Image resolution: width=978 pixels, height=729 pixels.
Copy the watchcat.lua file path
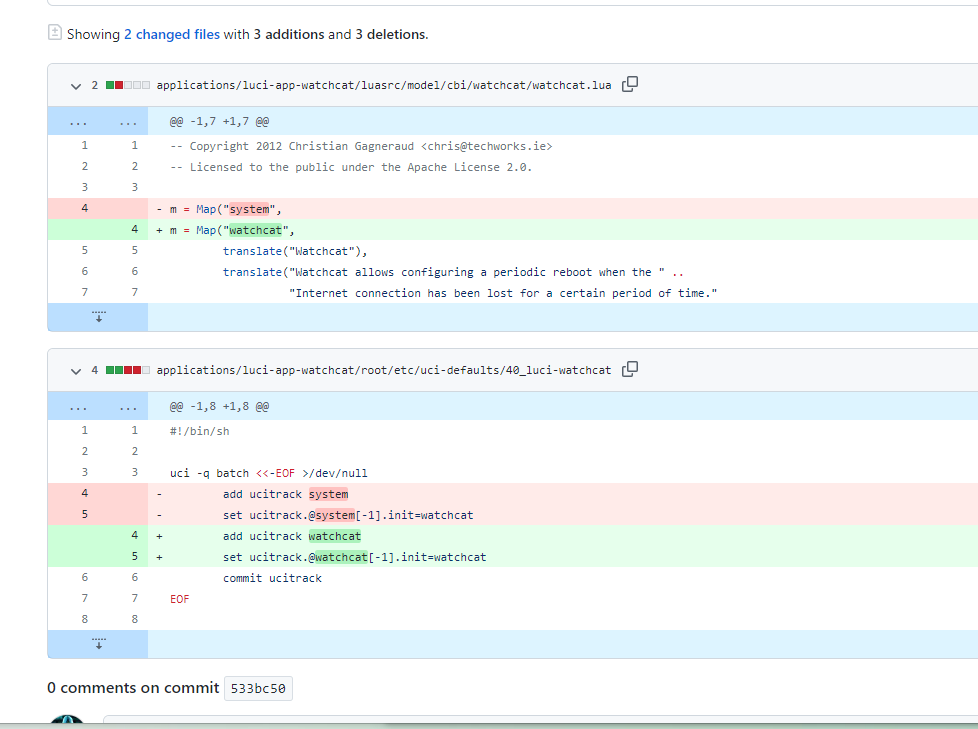pyautogui.click(x=629, y=85)
